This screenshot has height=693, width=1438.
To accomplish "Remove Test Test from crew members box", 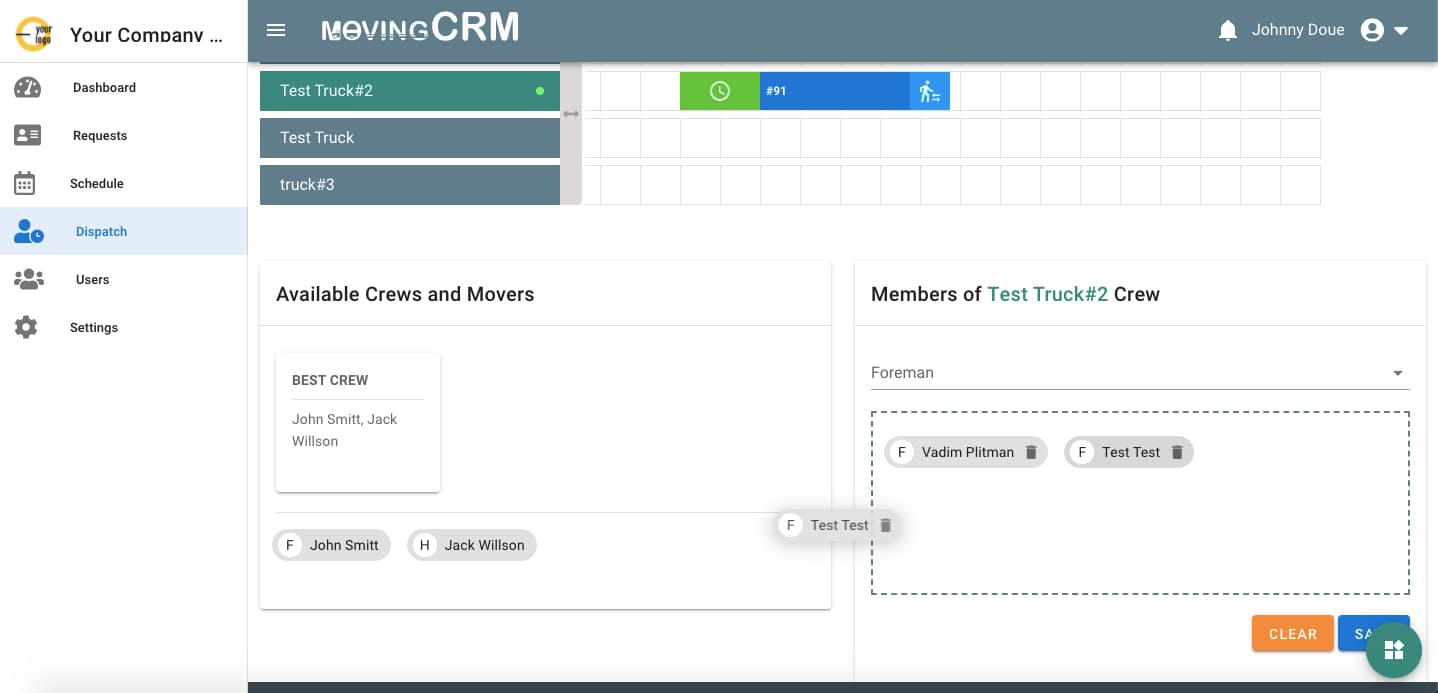I will 1177,452.
